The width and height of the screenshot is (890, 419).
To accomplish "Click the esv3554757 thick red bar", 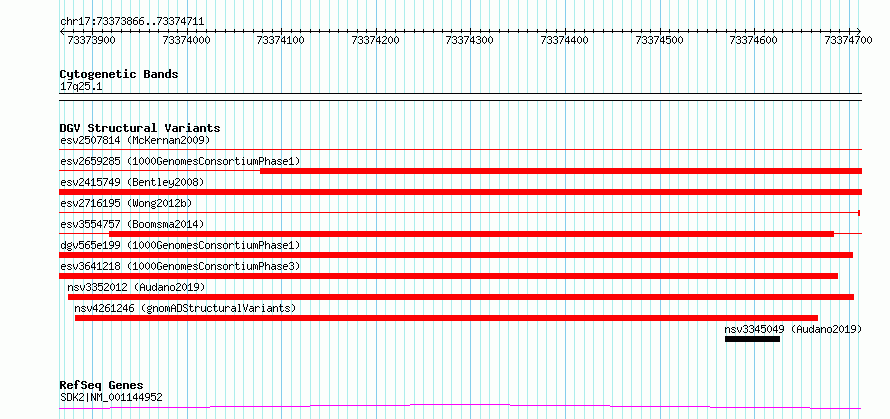I will [x=471, y=234].
